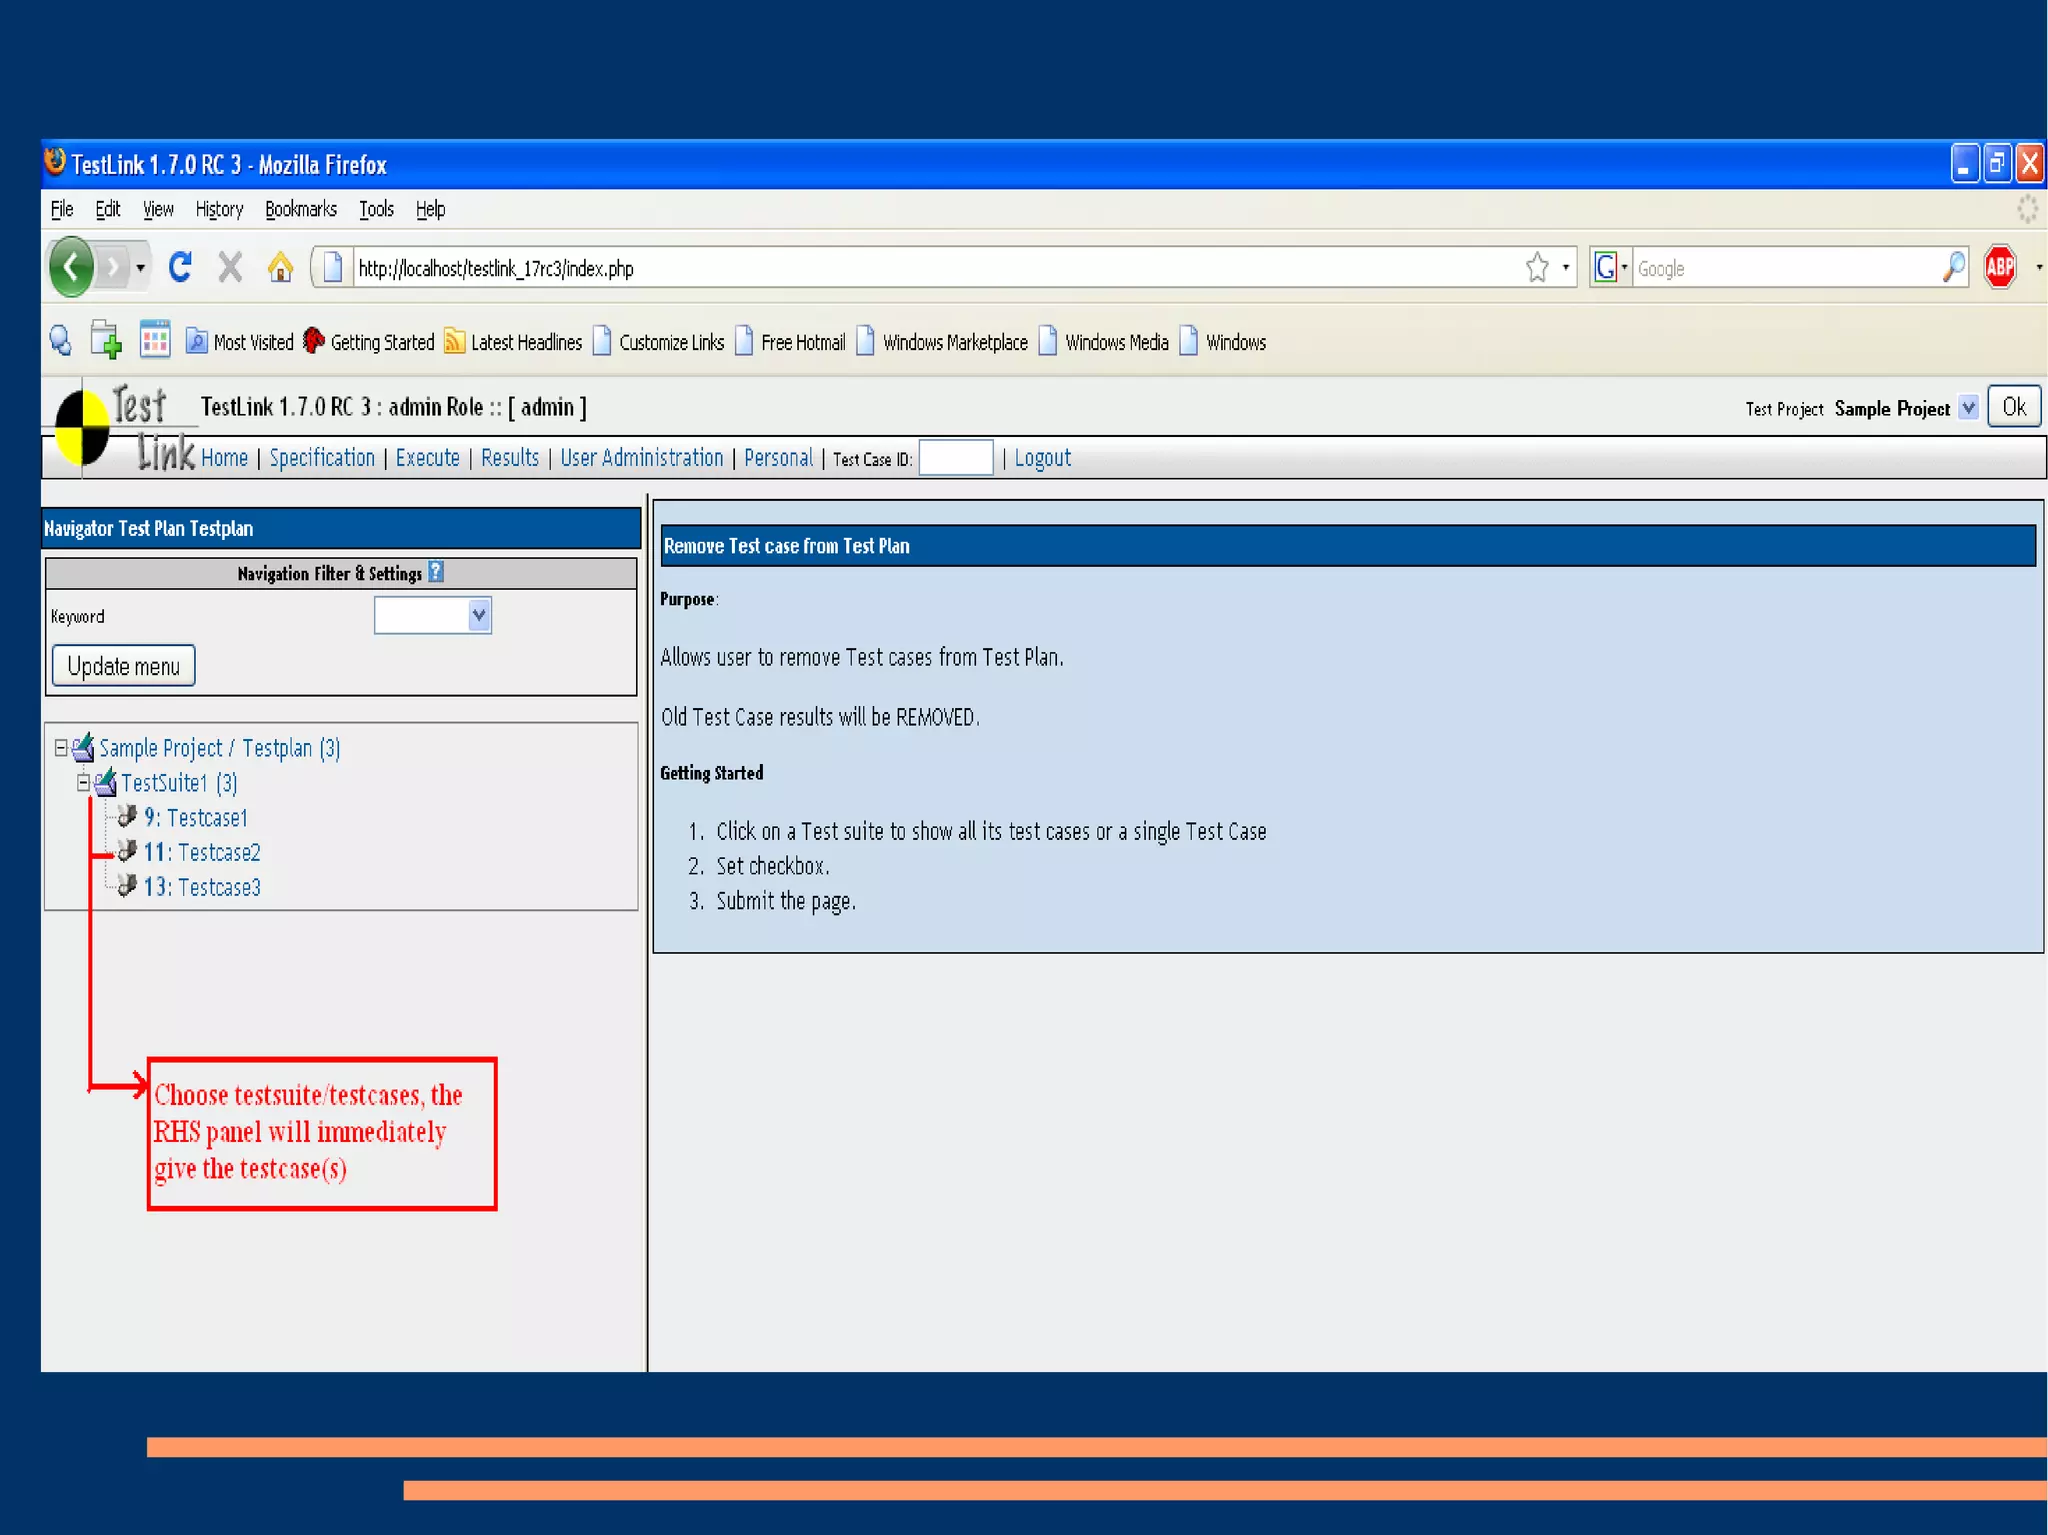Click the magnifier icon in bookmarks toolbar

61,341
